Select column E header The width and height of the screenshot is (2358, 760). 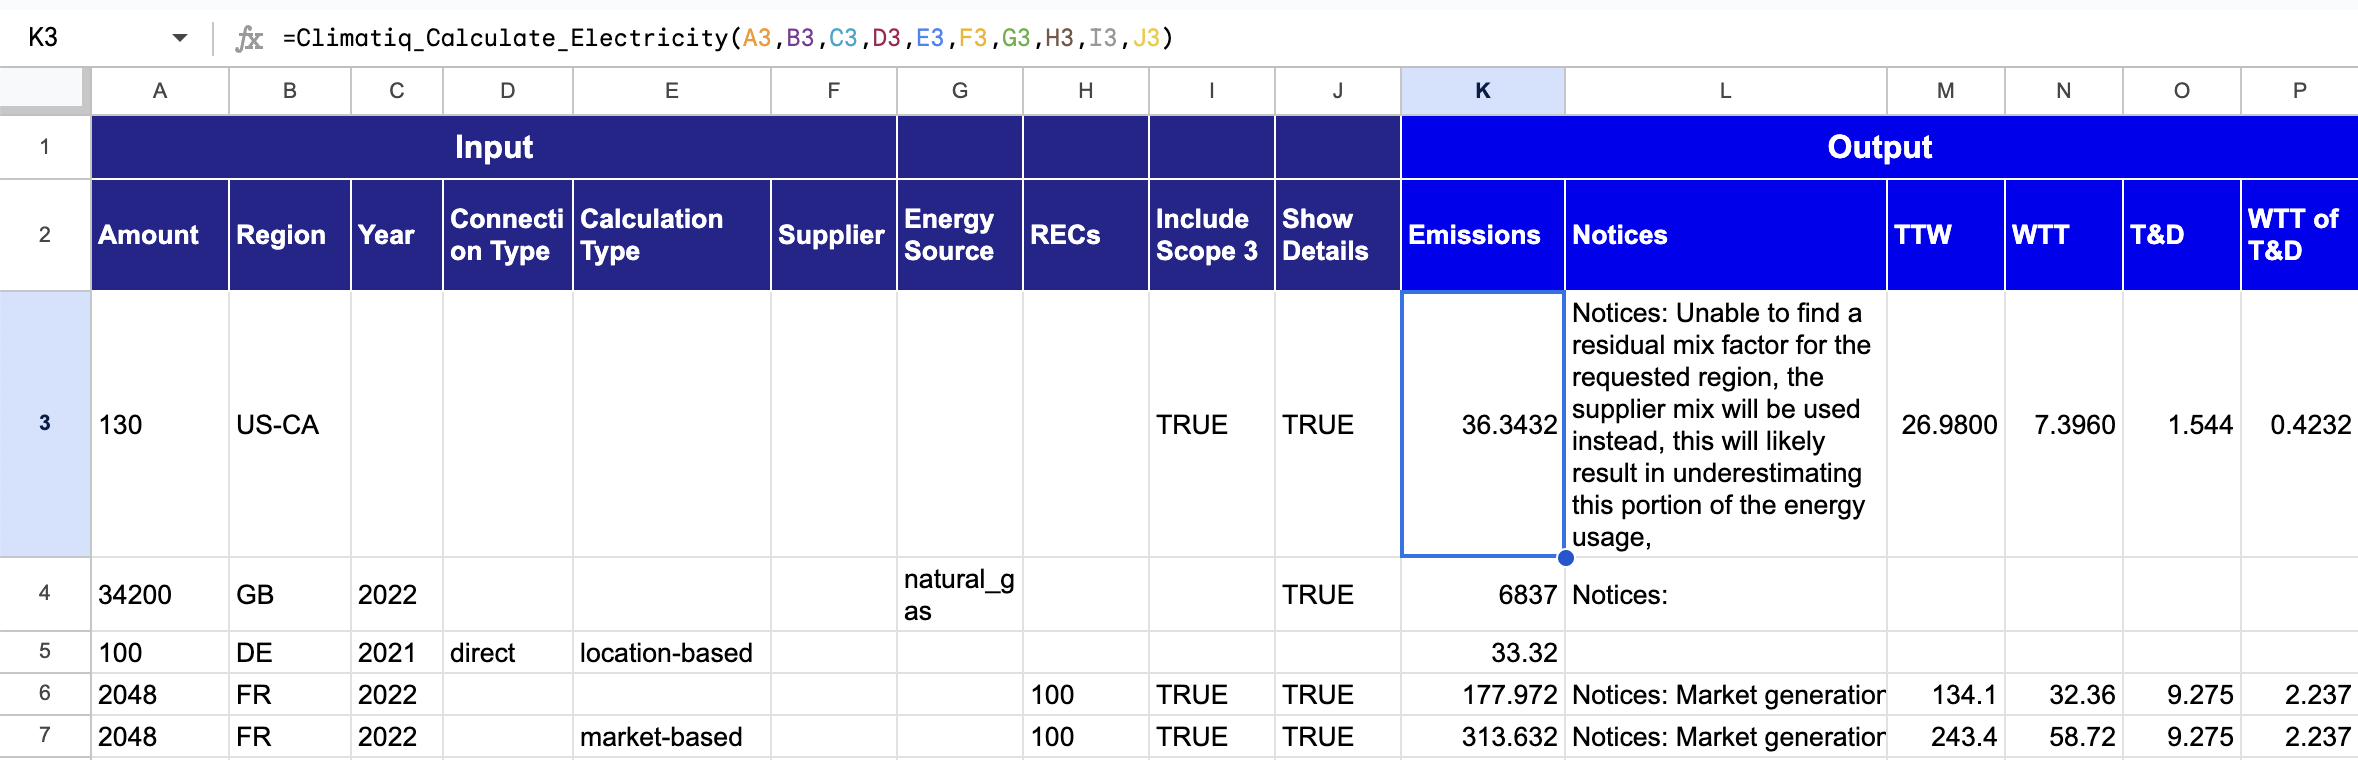tap(672, 91)
